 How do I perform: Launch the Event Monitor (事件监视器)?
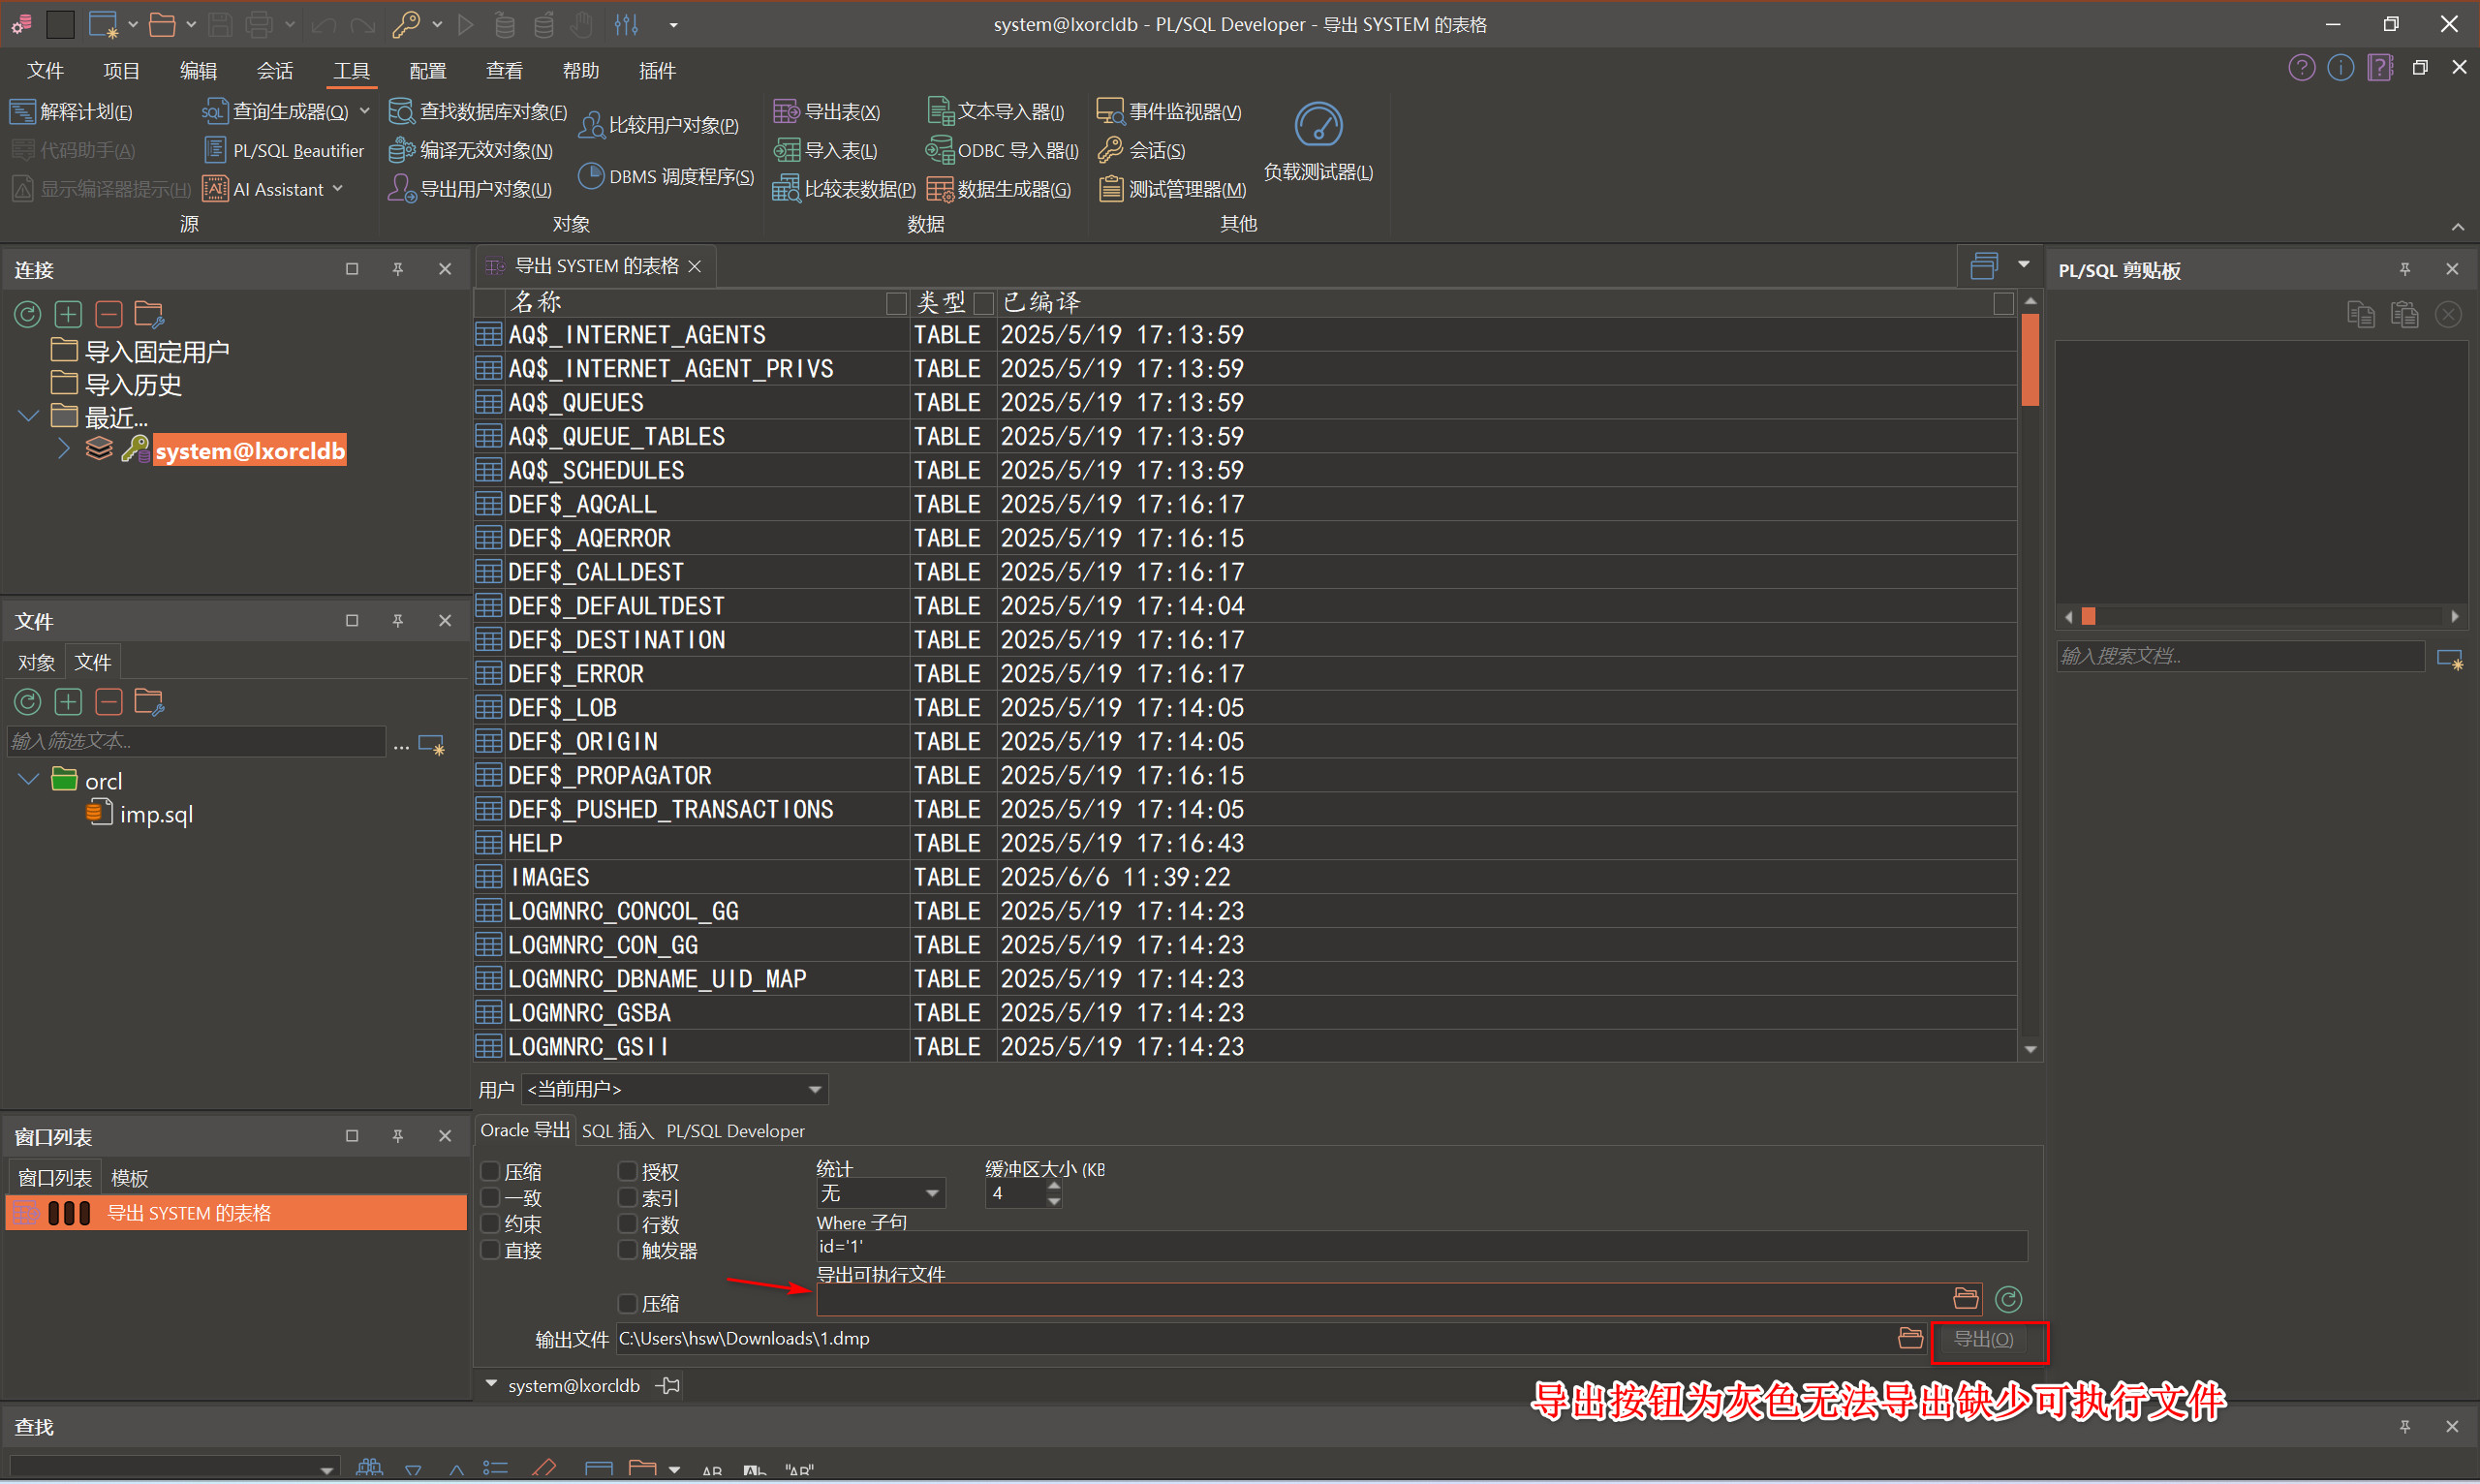click(1168, 111)
